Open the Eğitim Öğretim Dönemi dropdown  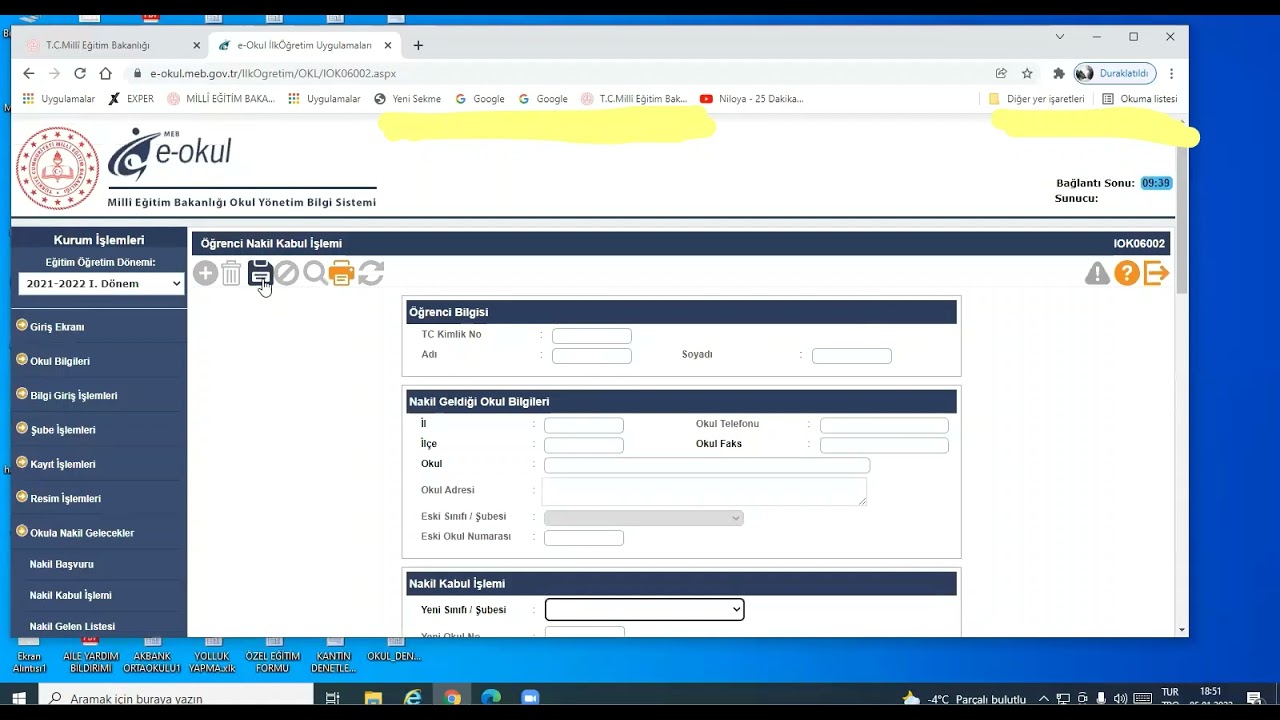(101, 284)
